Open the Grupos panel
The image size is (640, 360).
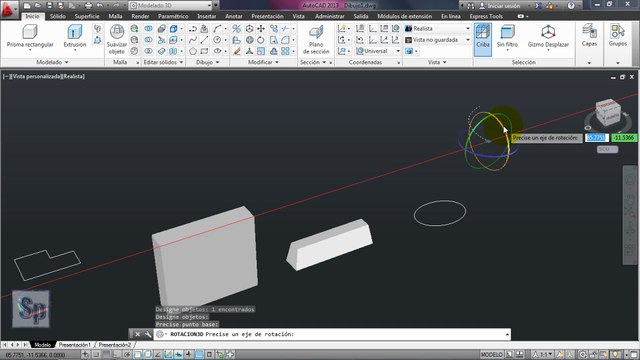(x=618, y=35)
